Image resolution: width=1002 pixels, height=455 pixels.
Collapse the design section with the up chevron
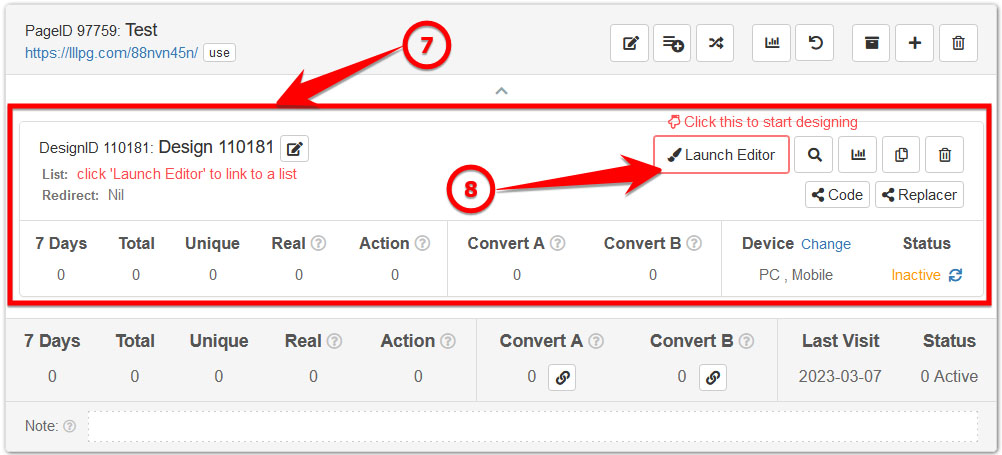click(x=502, y=91)
